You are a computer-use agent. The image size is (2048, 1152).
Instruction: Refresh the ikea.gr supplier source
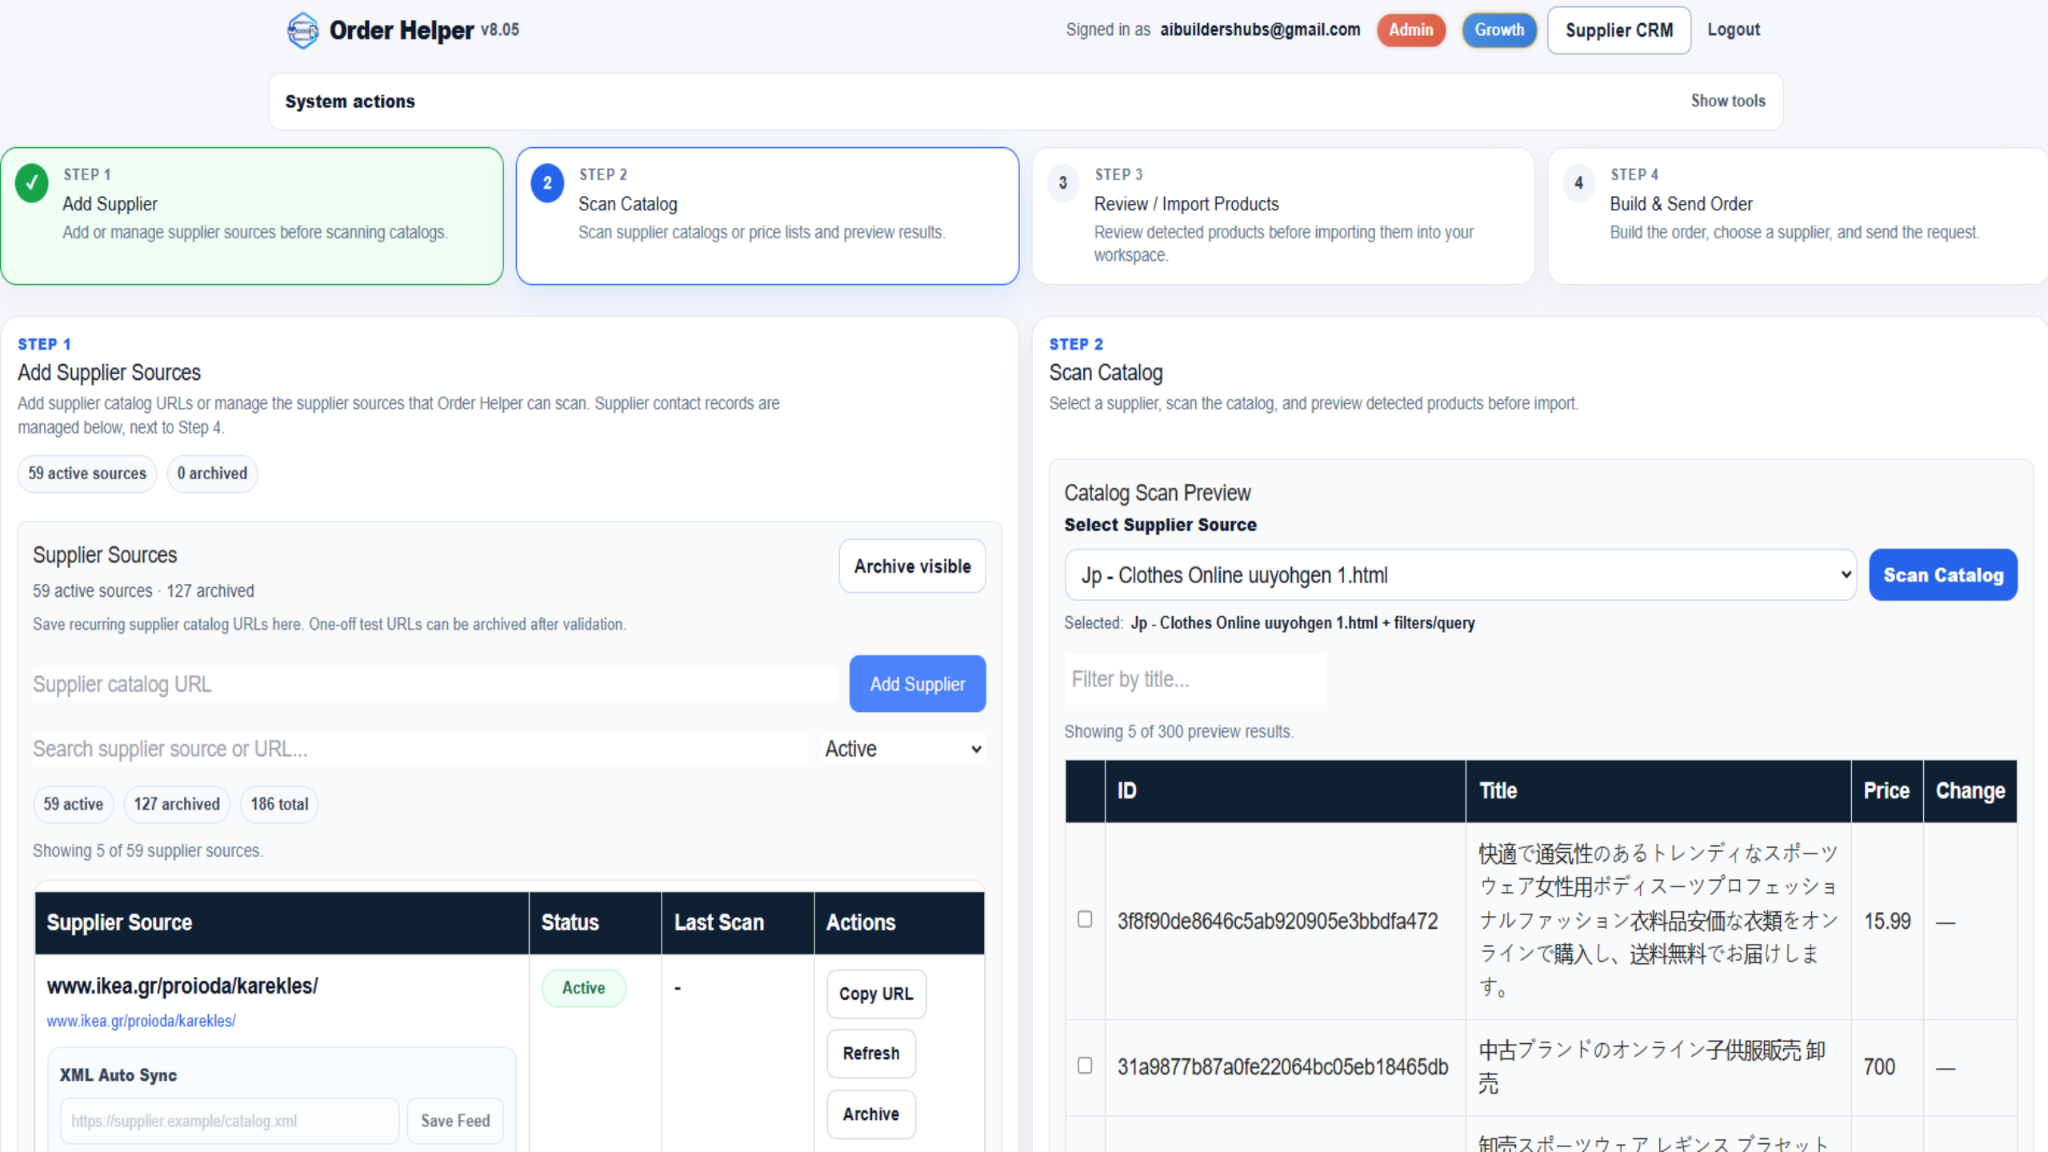pyautogui.click(x=871, y=1054)
